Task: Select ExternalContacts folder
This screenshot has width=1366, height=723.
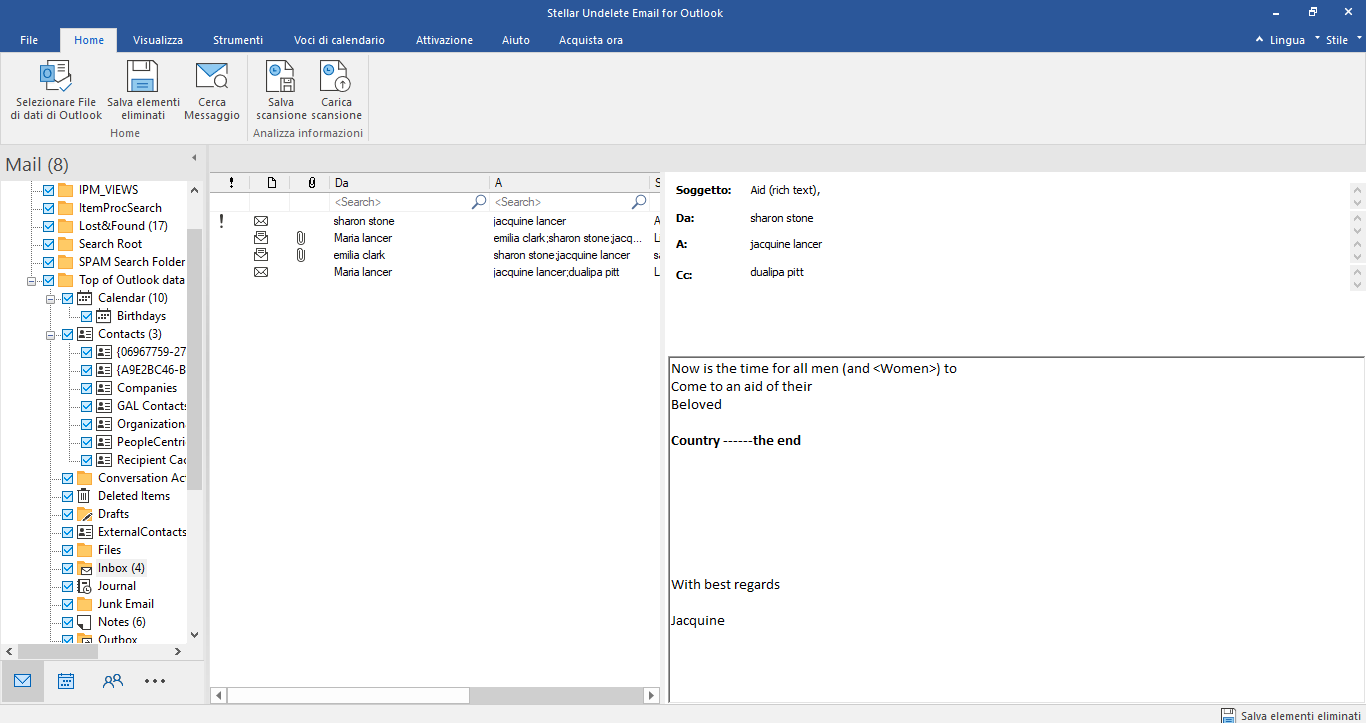Action: click(x=142, y=532)
